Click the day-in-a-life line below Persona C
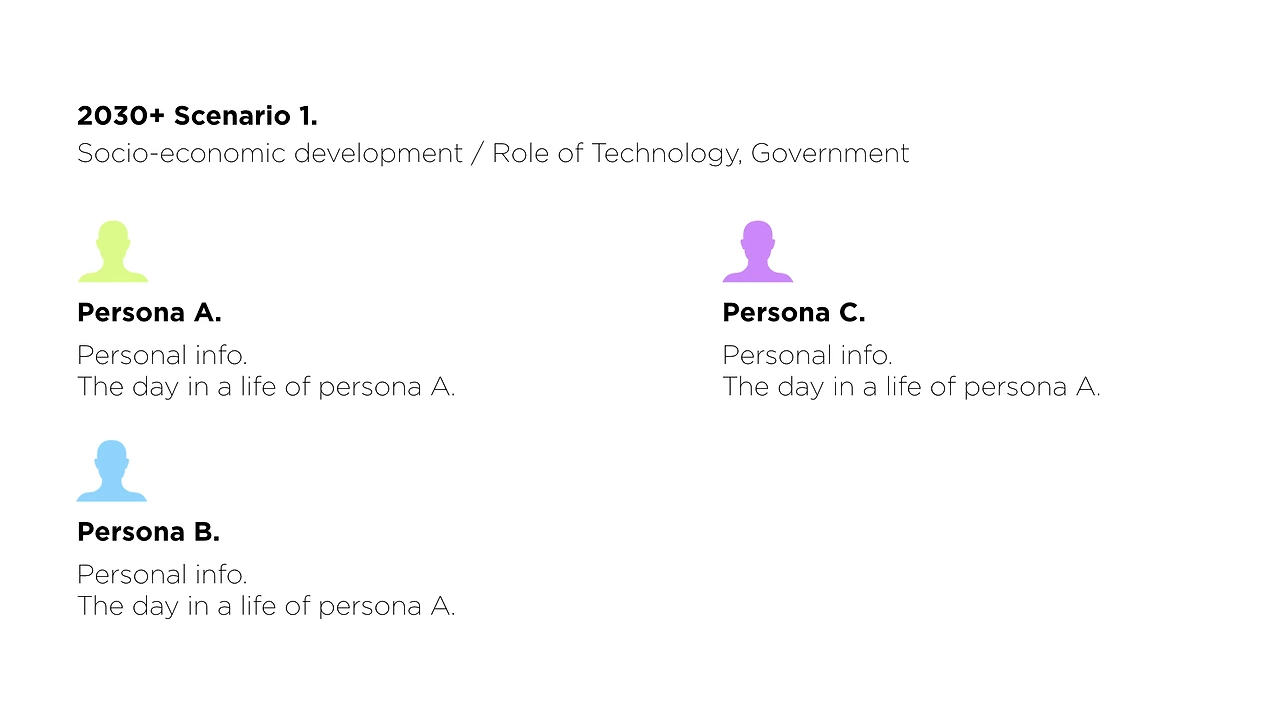The image size is (1280, 720). (911, 387)
